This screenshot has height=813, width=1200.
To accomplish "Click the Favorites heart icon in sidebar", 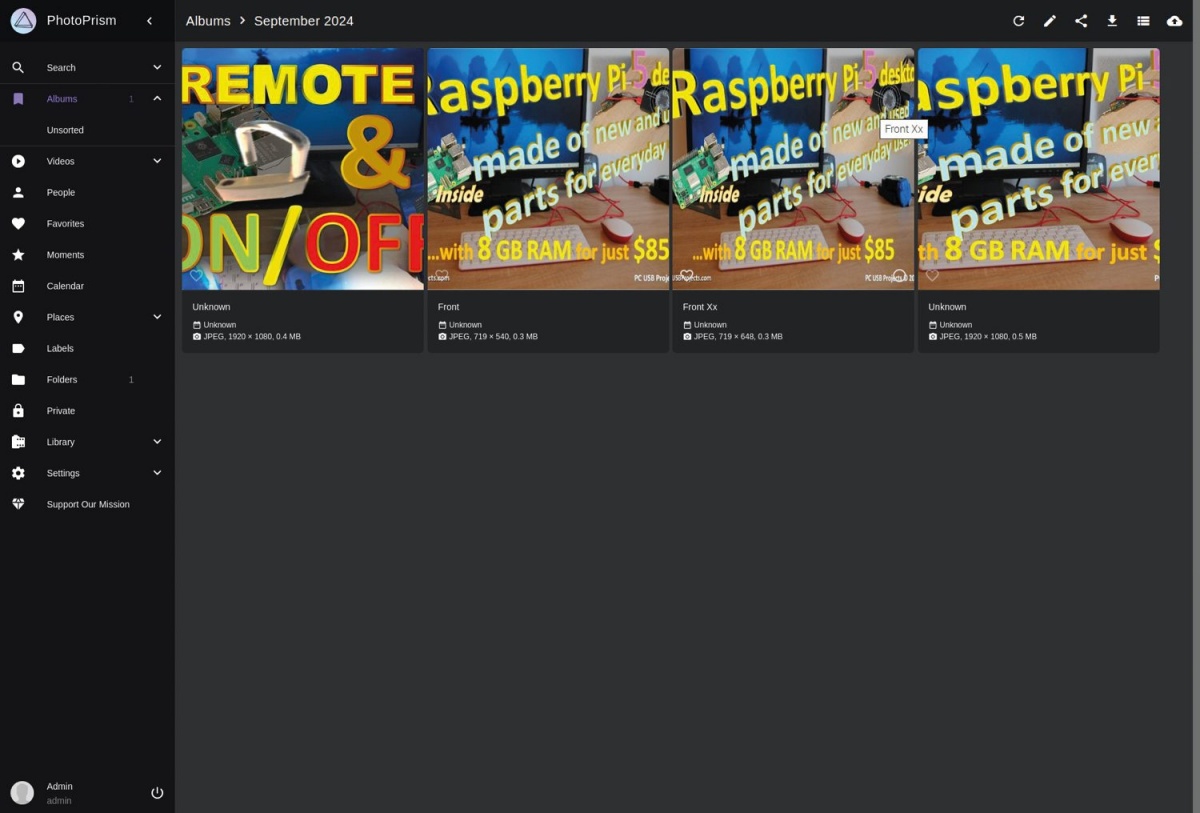I will 18,224.
